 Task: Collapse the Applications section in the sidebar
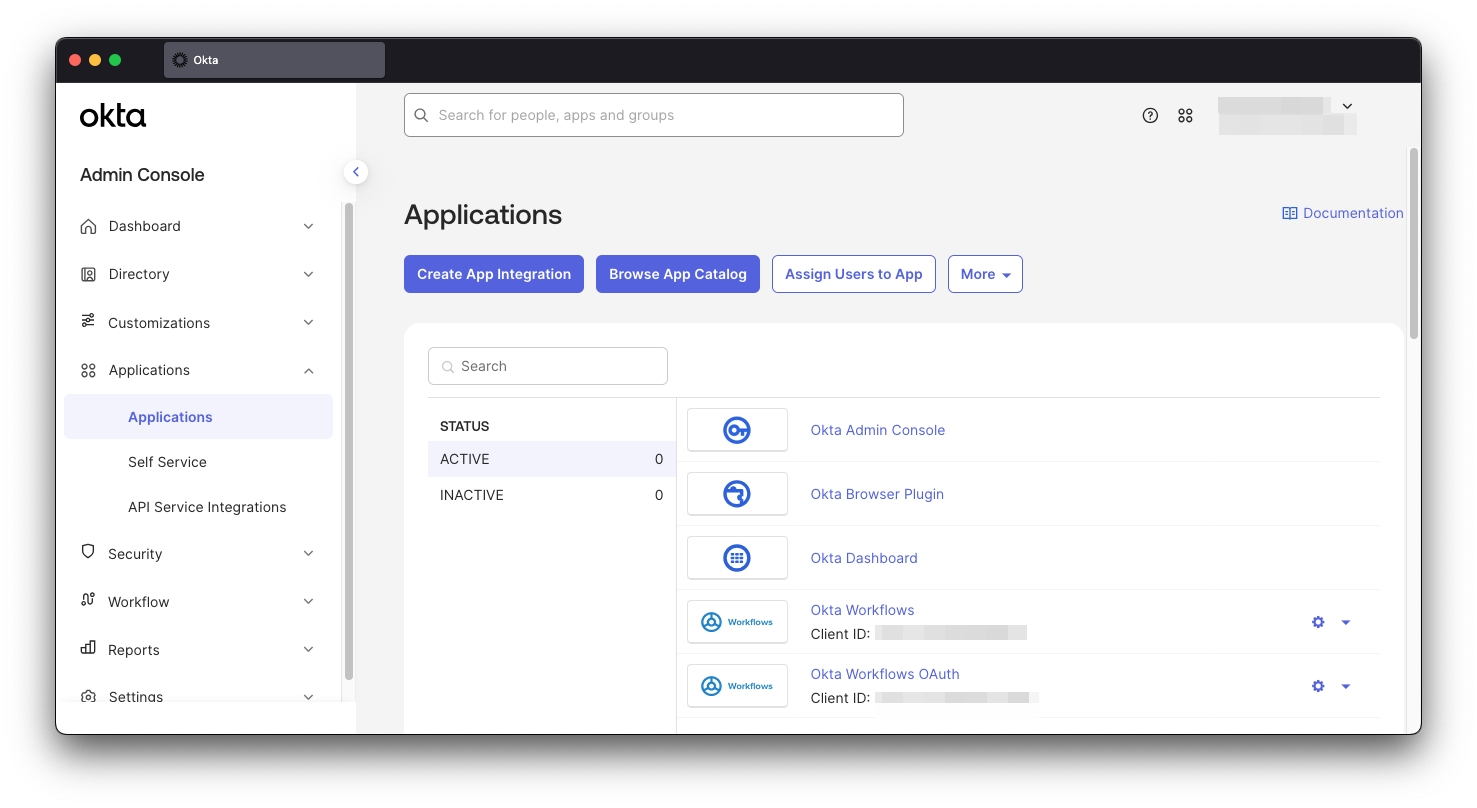coord(309,370)
